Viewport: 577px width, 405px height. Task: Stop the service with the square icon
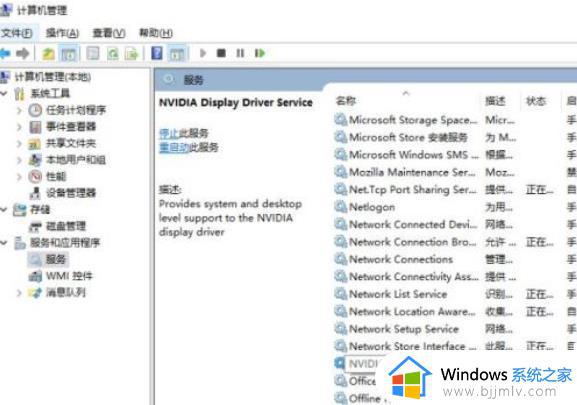point(221,53)
